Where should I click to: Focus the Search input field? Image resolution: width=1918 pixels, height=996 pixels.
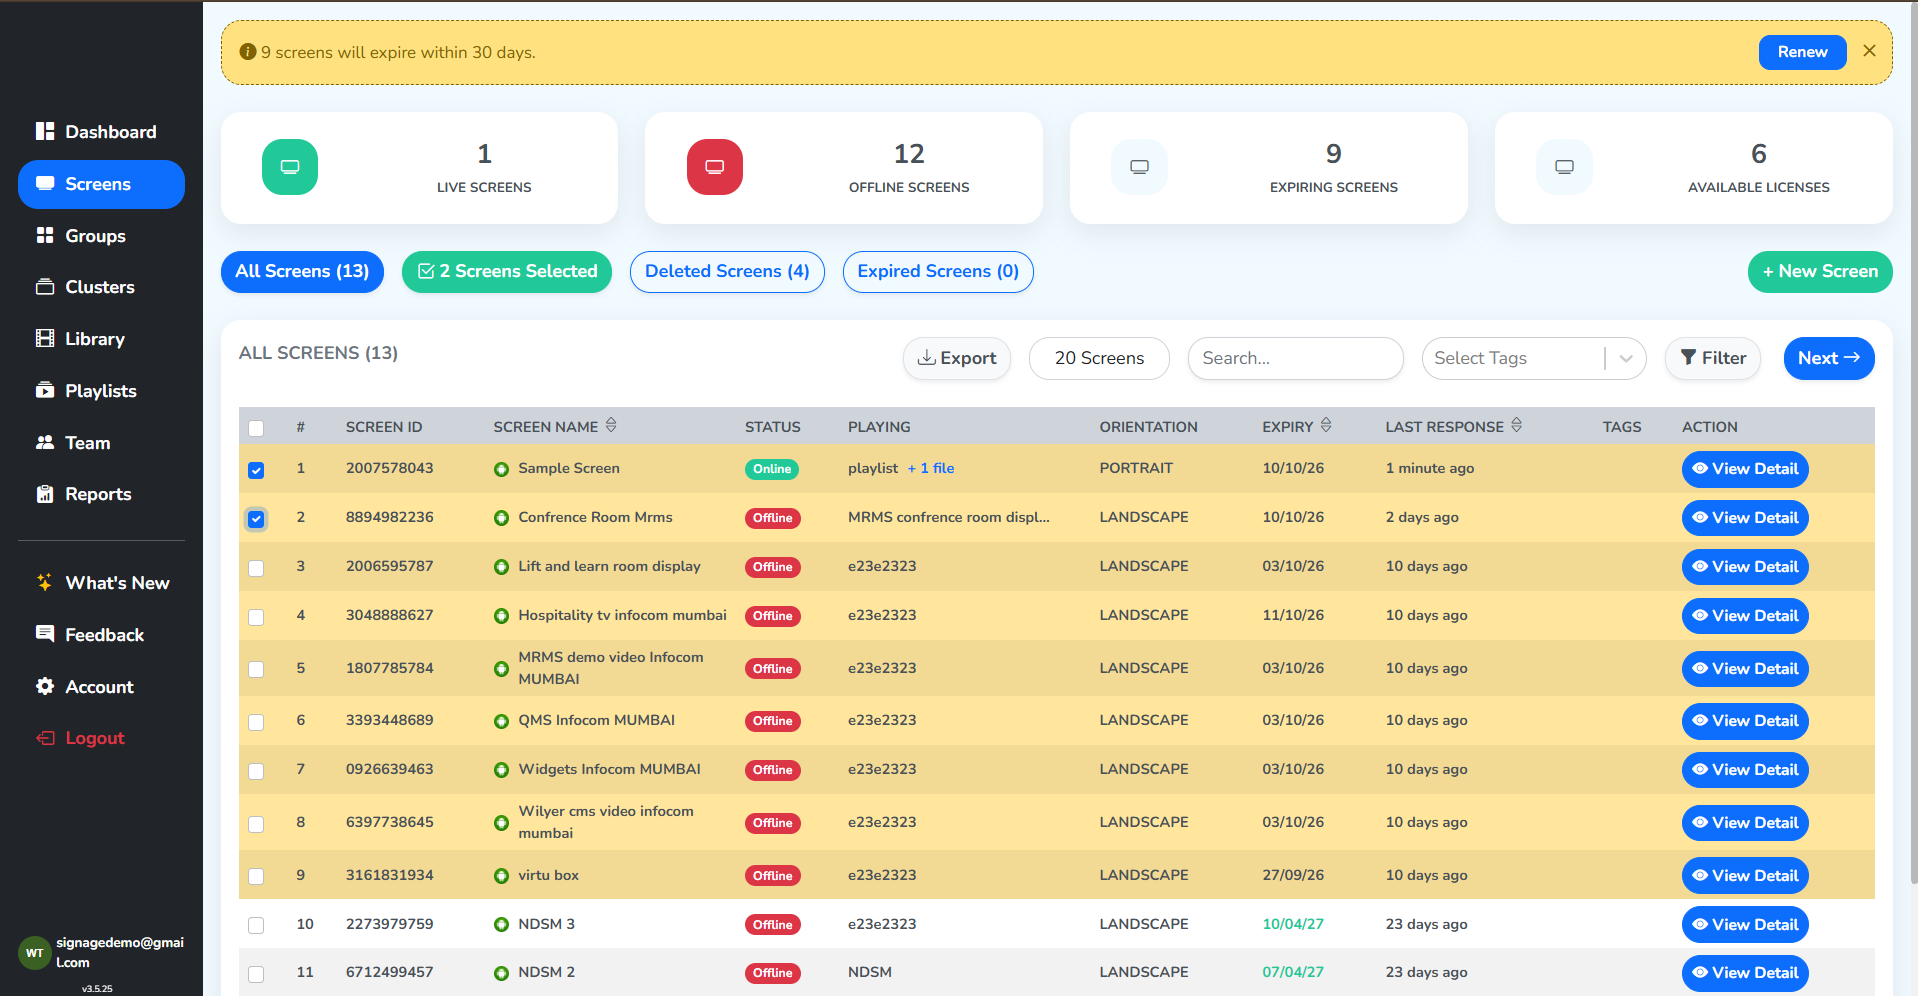click(x=1295, y=358)
